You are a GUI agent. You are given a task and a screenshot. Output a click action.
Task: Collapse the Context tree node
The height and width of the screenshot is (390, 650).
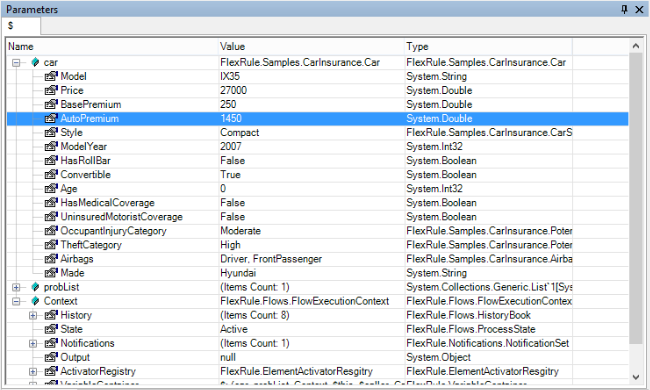coord(16,302)
